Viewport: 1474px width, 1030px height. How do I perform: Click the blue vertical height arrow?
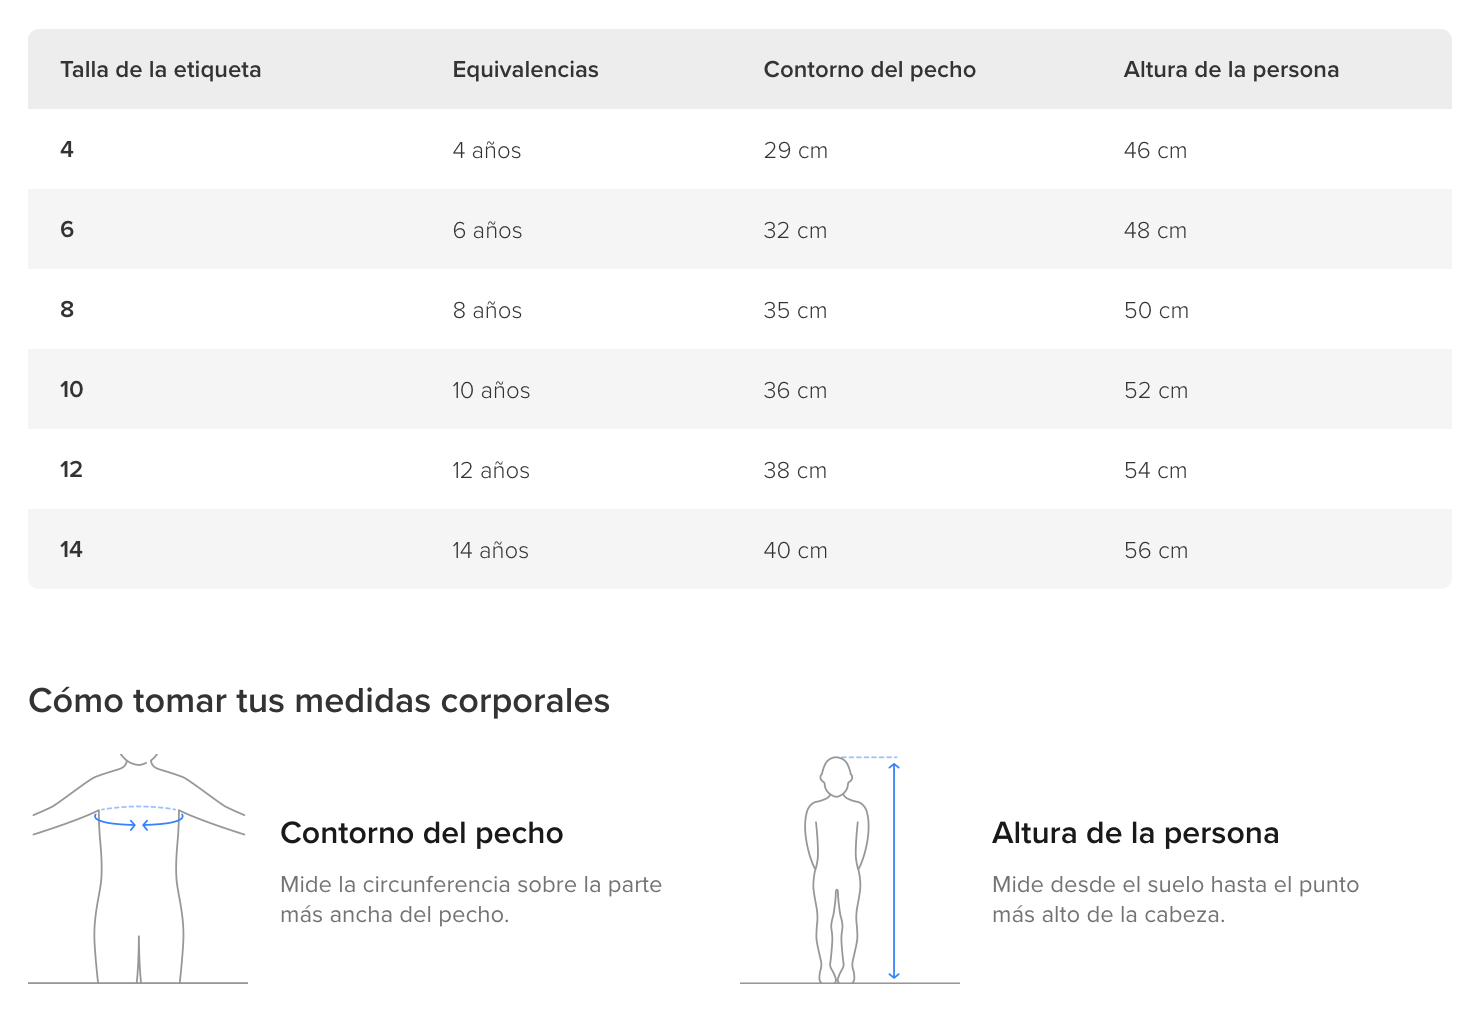[x=894, y=871]
